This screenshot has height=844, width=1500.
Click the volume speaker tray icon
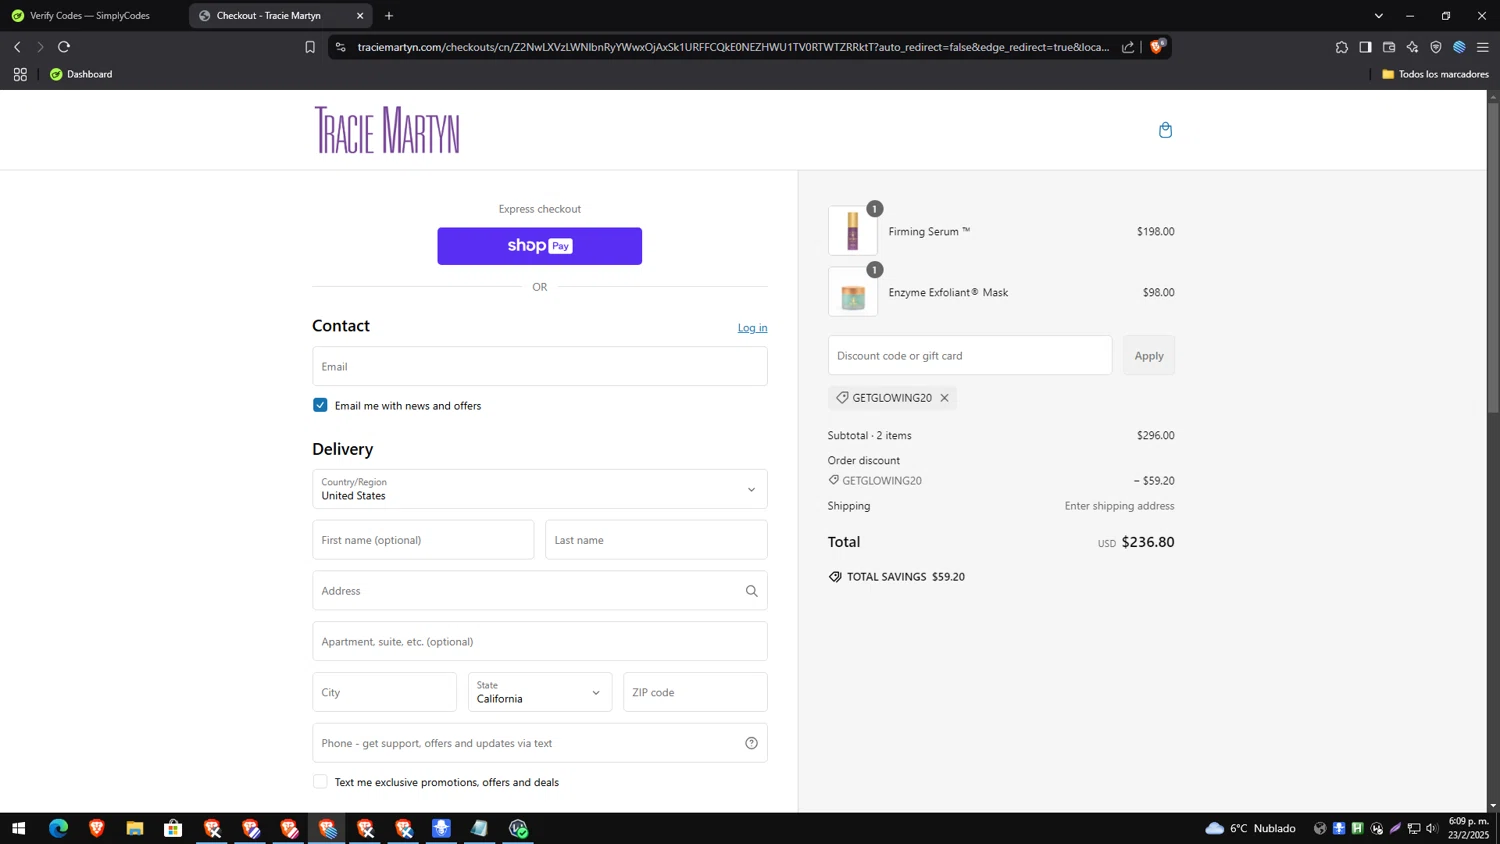(1433, 828)
